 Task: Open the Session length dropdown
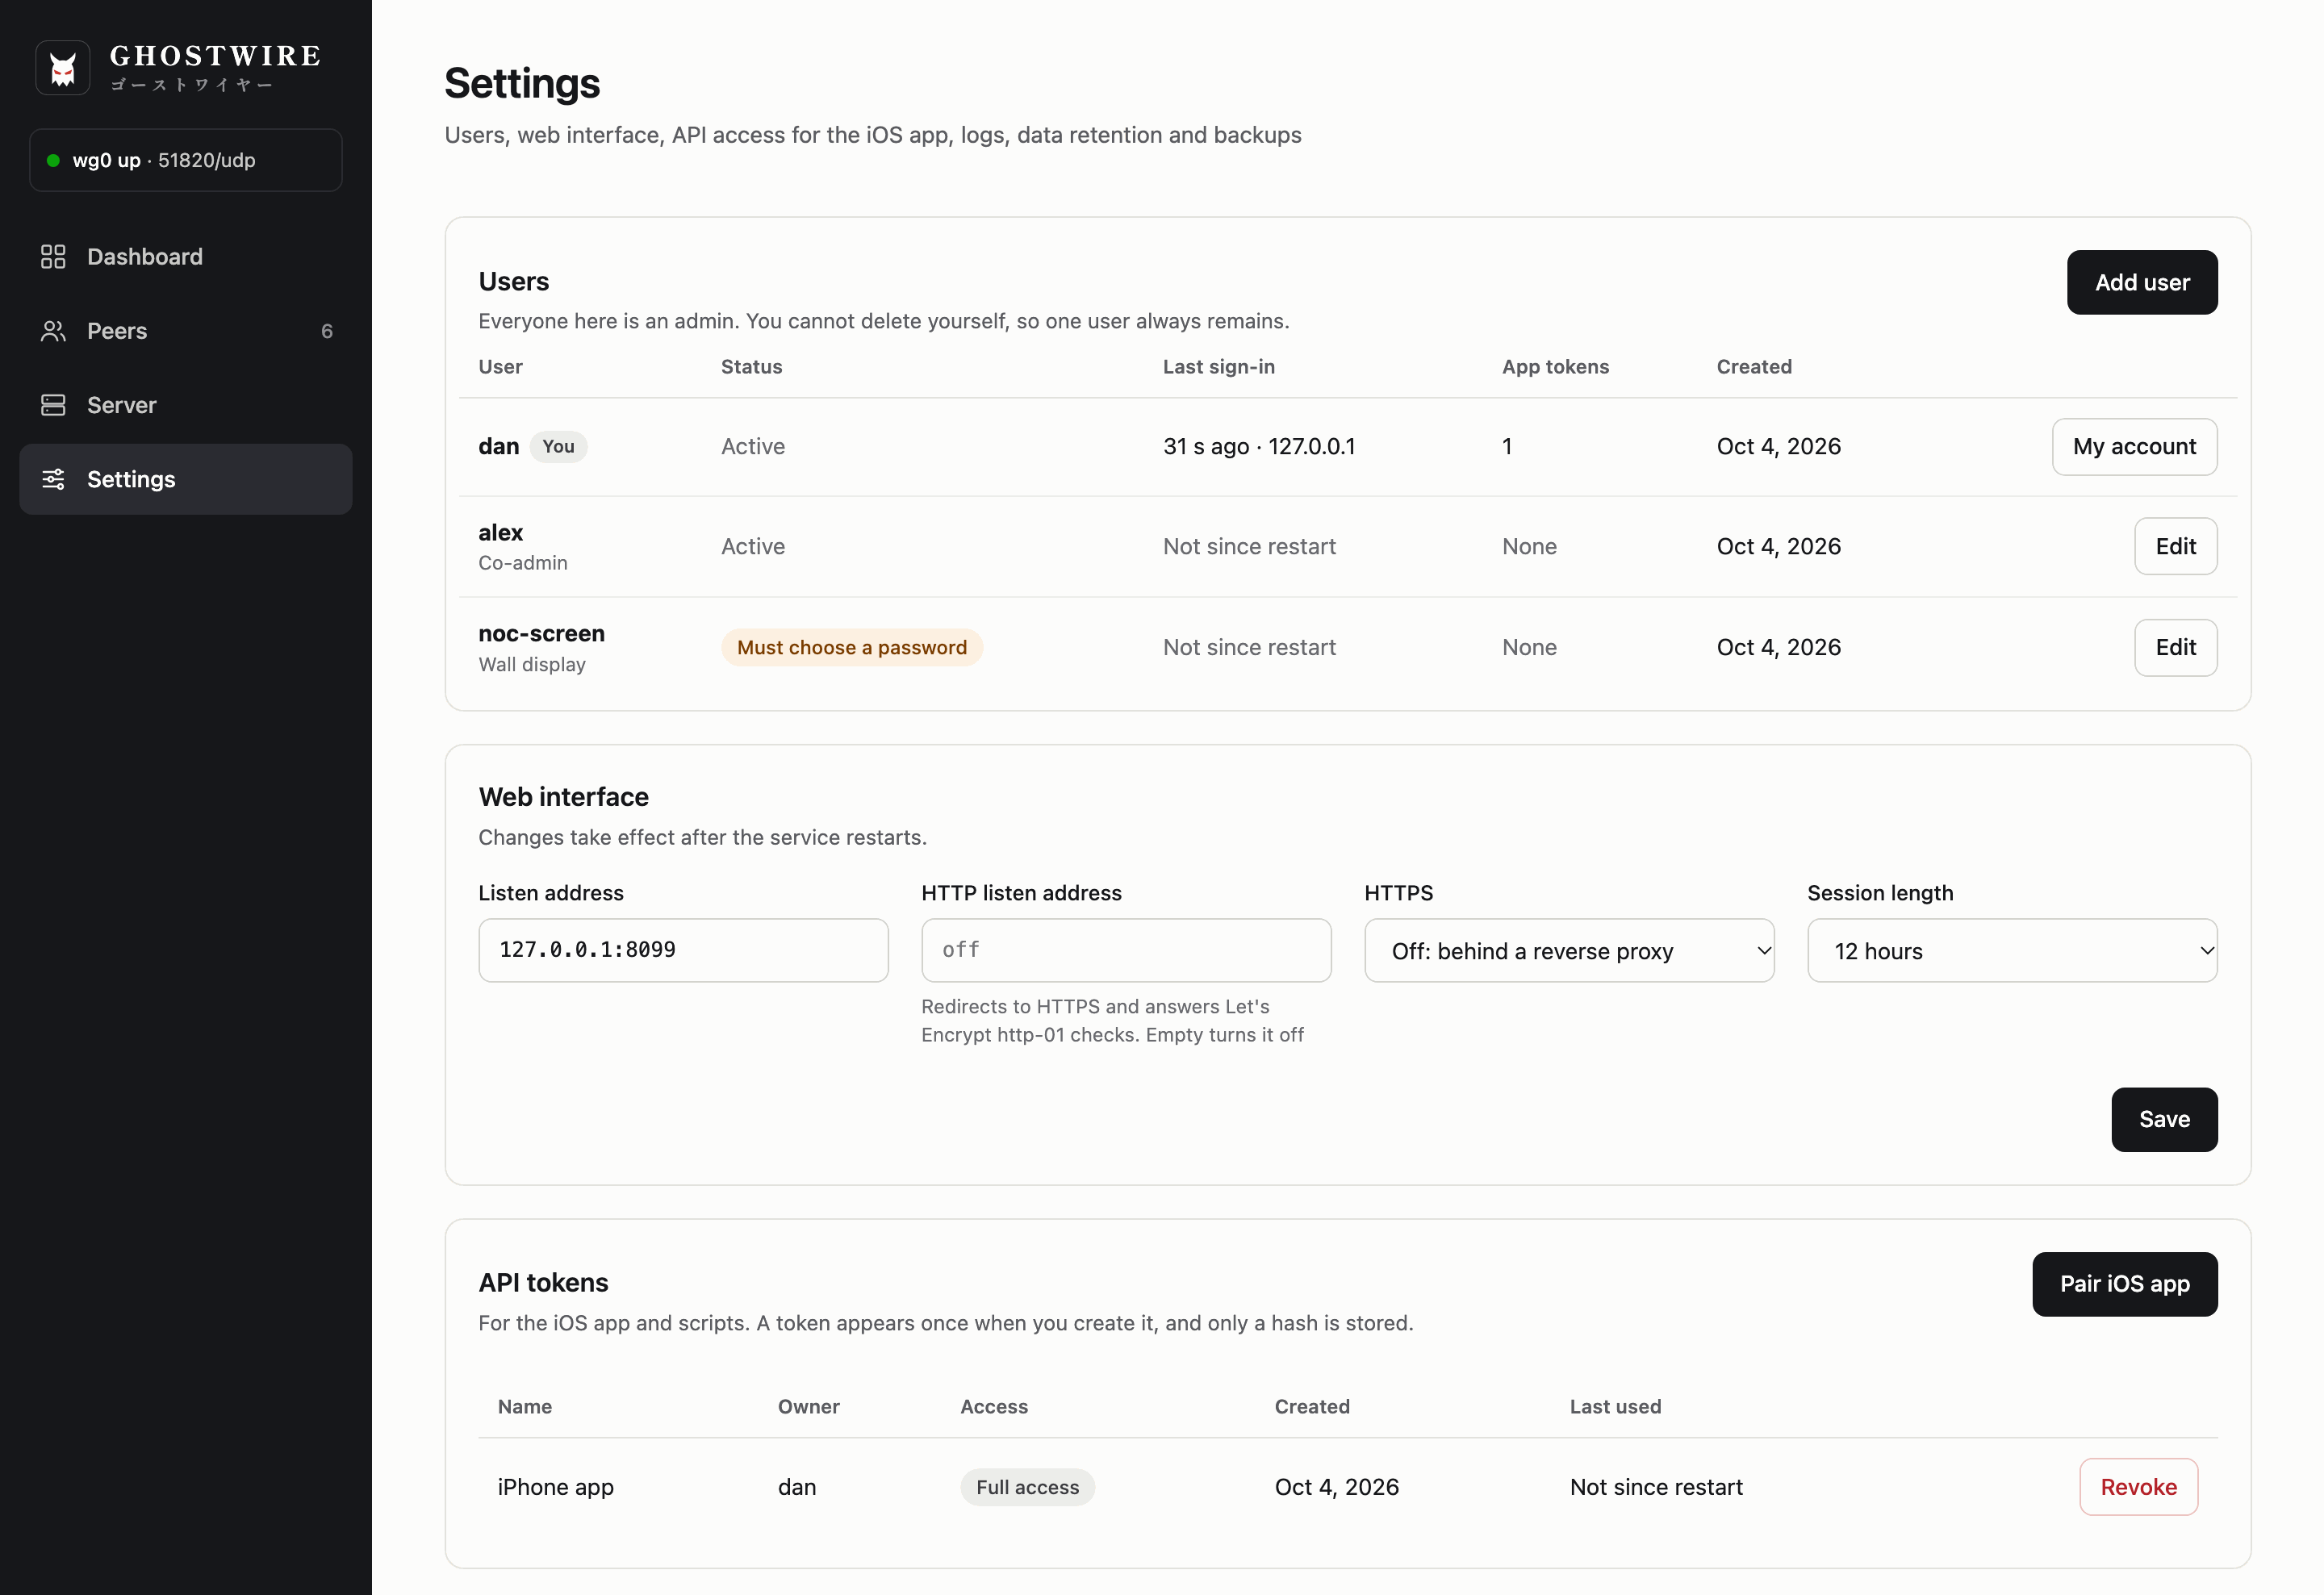coord(2012,951)
